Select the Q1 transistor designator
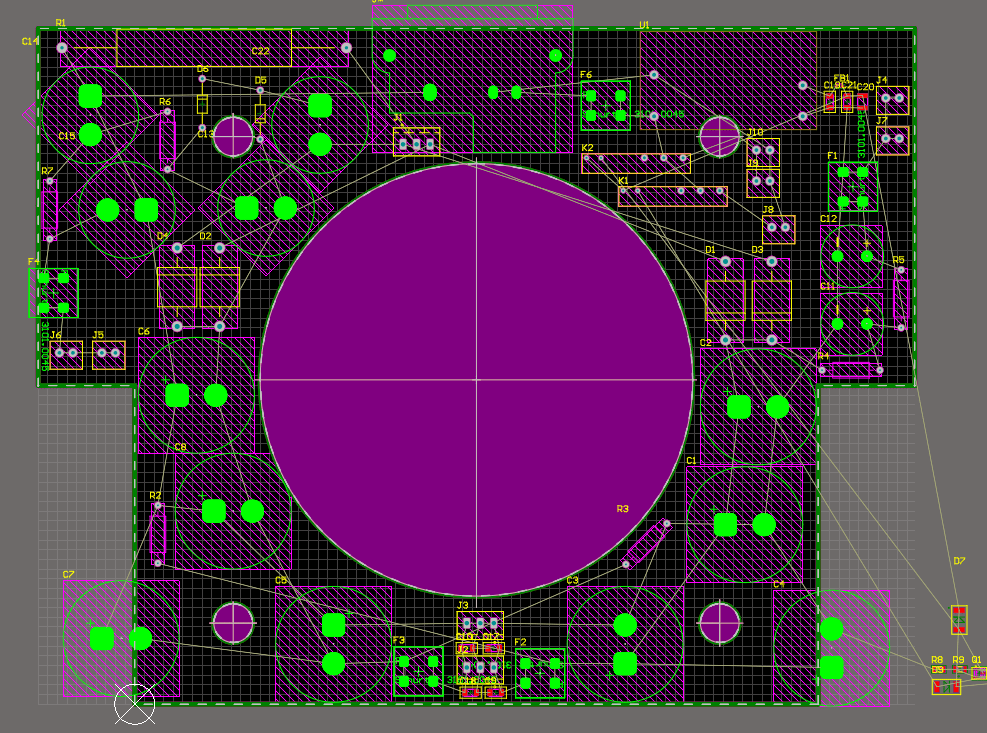This screenshot has width=987, height=733. (x=976, y=660)
